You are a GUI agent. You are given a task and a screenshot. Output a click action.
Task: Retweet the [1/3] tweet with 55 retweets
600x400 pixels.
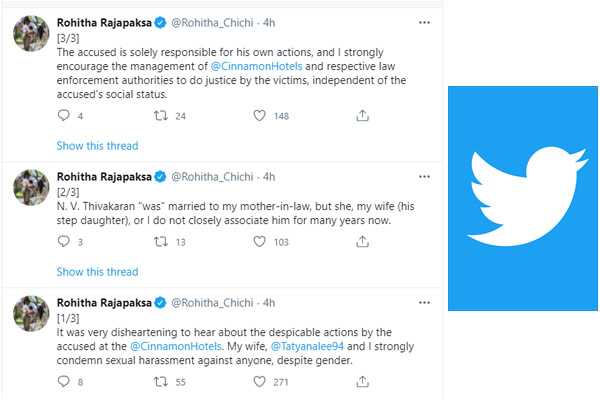[160, 381]
